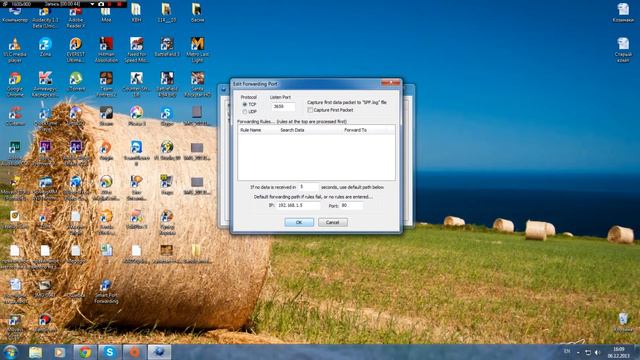Open the EVEREST Ultimate desktop icon

coord(76,50)
